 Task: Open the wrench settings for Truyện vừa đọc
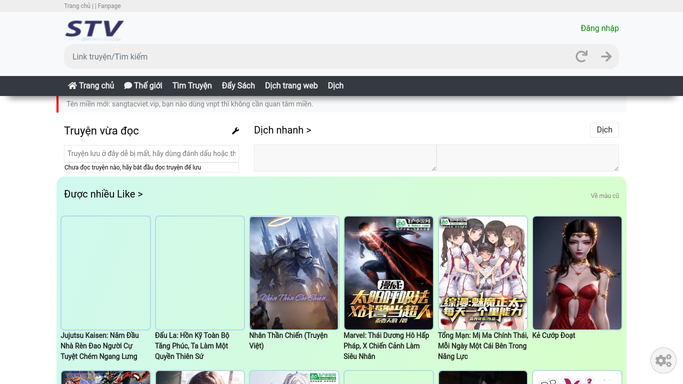pyautogui.click(x=235, y=131)
